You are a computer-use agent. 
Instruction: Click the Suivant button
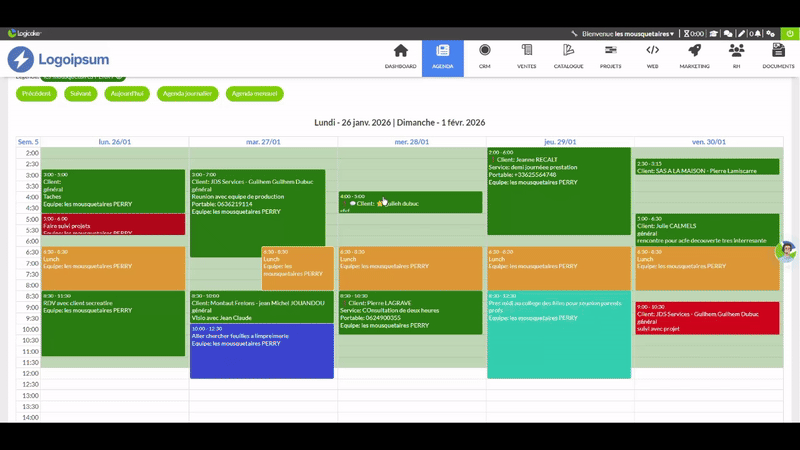[81, 94]
